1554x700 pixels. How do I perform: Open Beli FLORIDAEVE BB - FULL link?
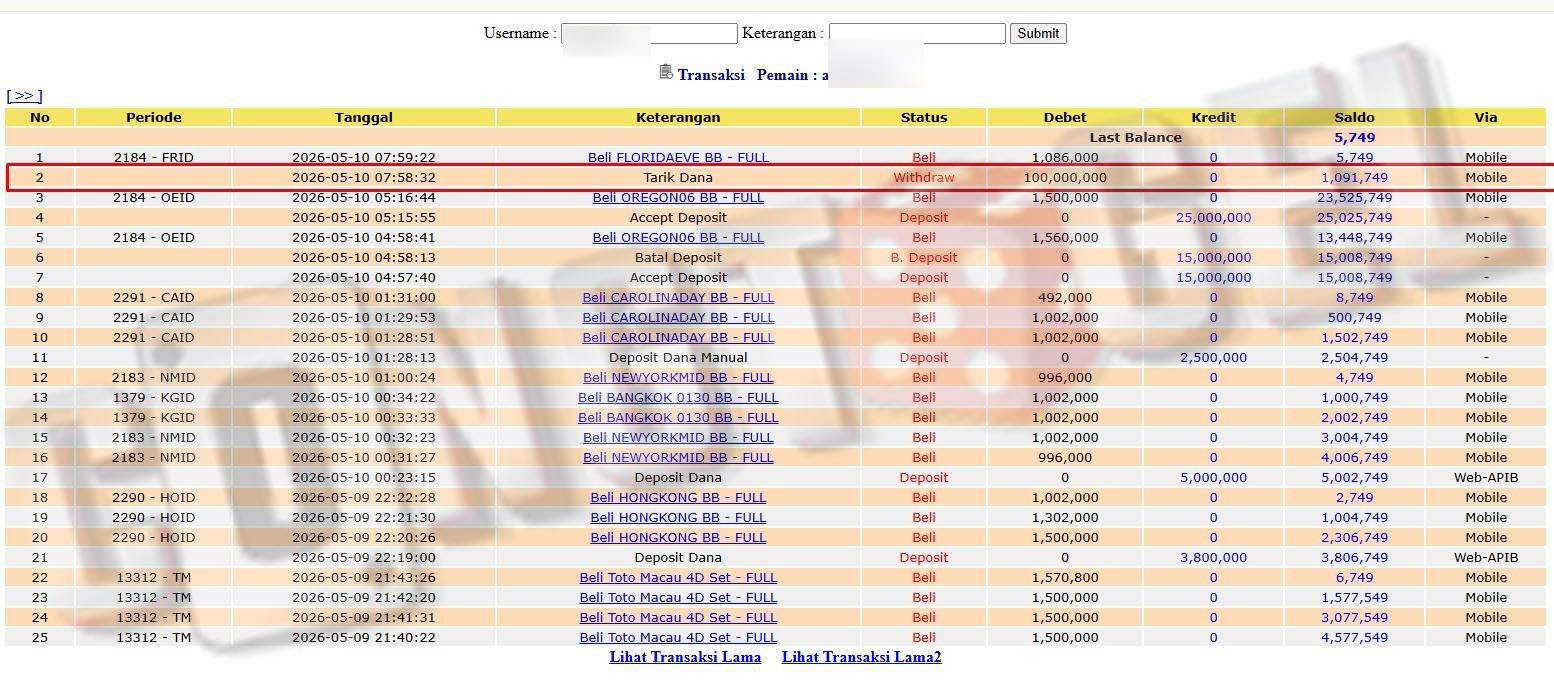pyautogui.click(x=678, y=157)
